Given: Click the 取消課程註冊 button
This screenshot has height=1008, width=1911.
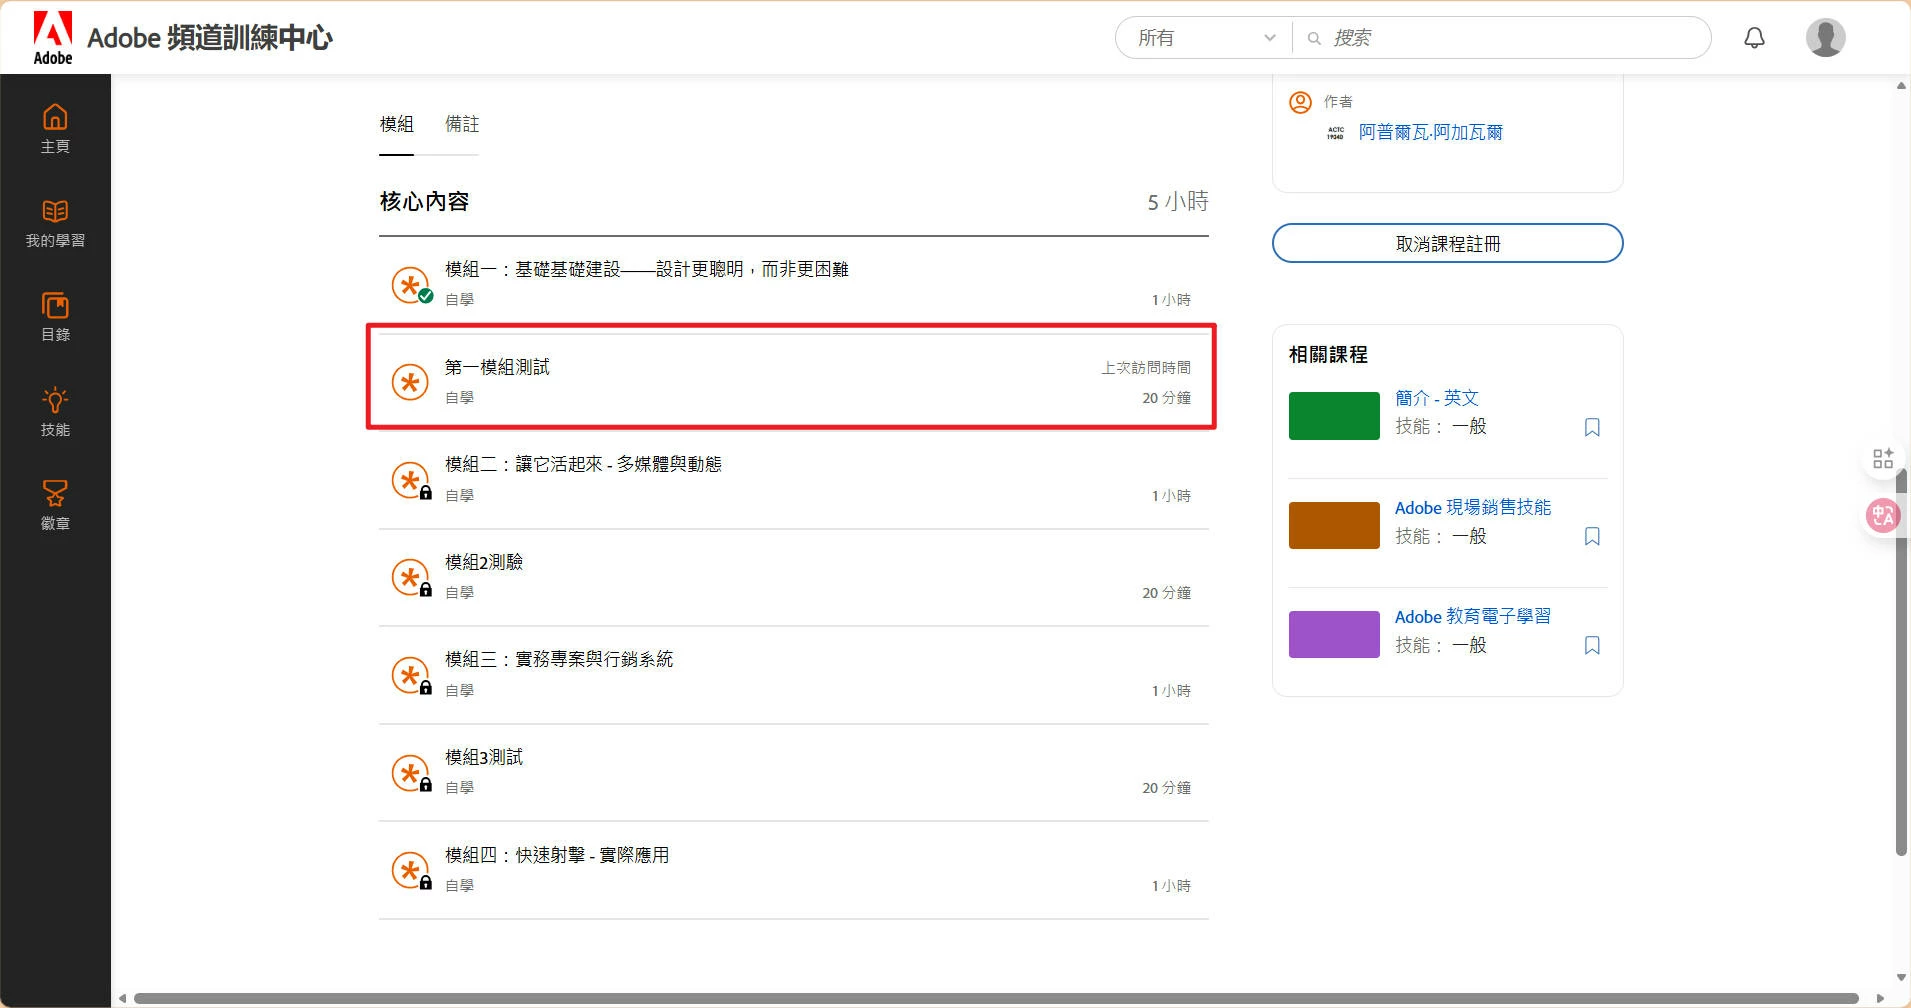Looking at the screenshot, I should click(1447, 243).
